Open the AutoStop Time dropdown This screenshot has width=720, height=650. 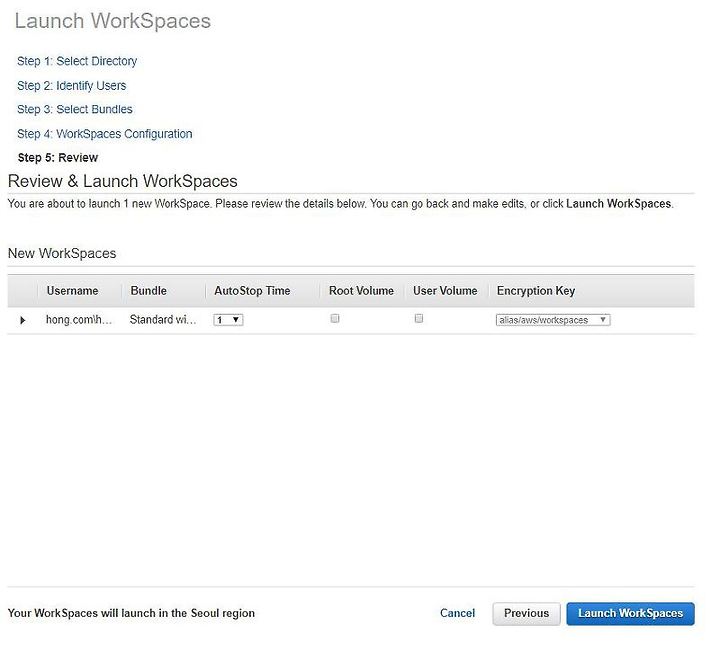228,320
